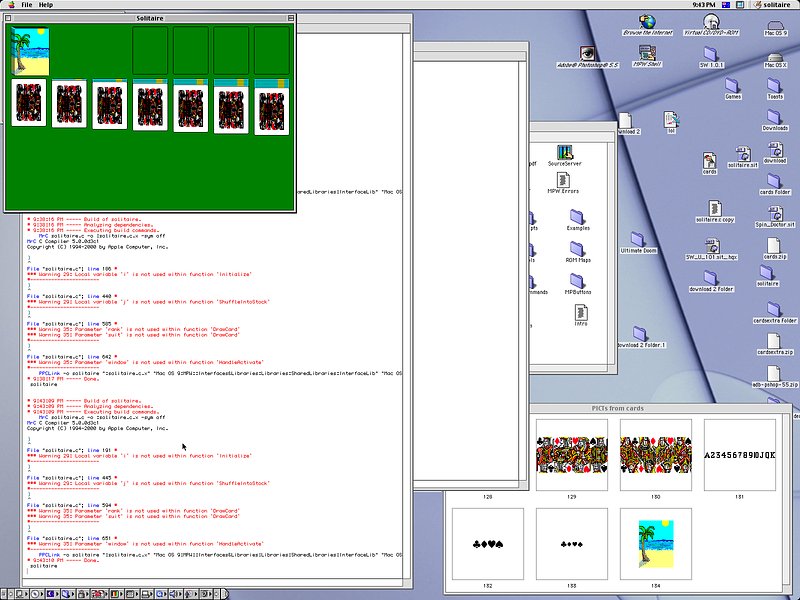Open the Help menu
Image resolution: width=800 pixels, height=600 pixels.
pos(46,5)
